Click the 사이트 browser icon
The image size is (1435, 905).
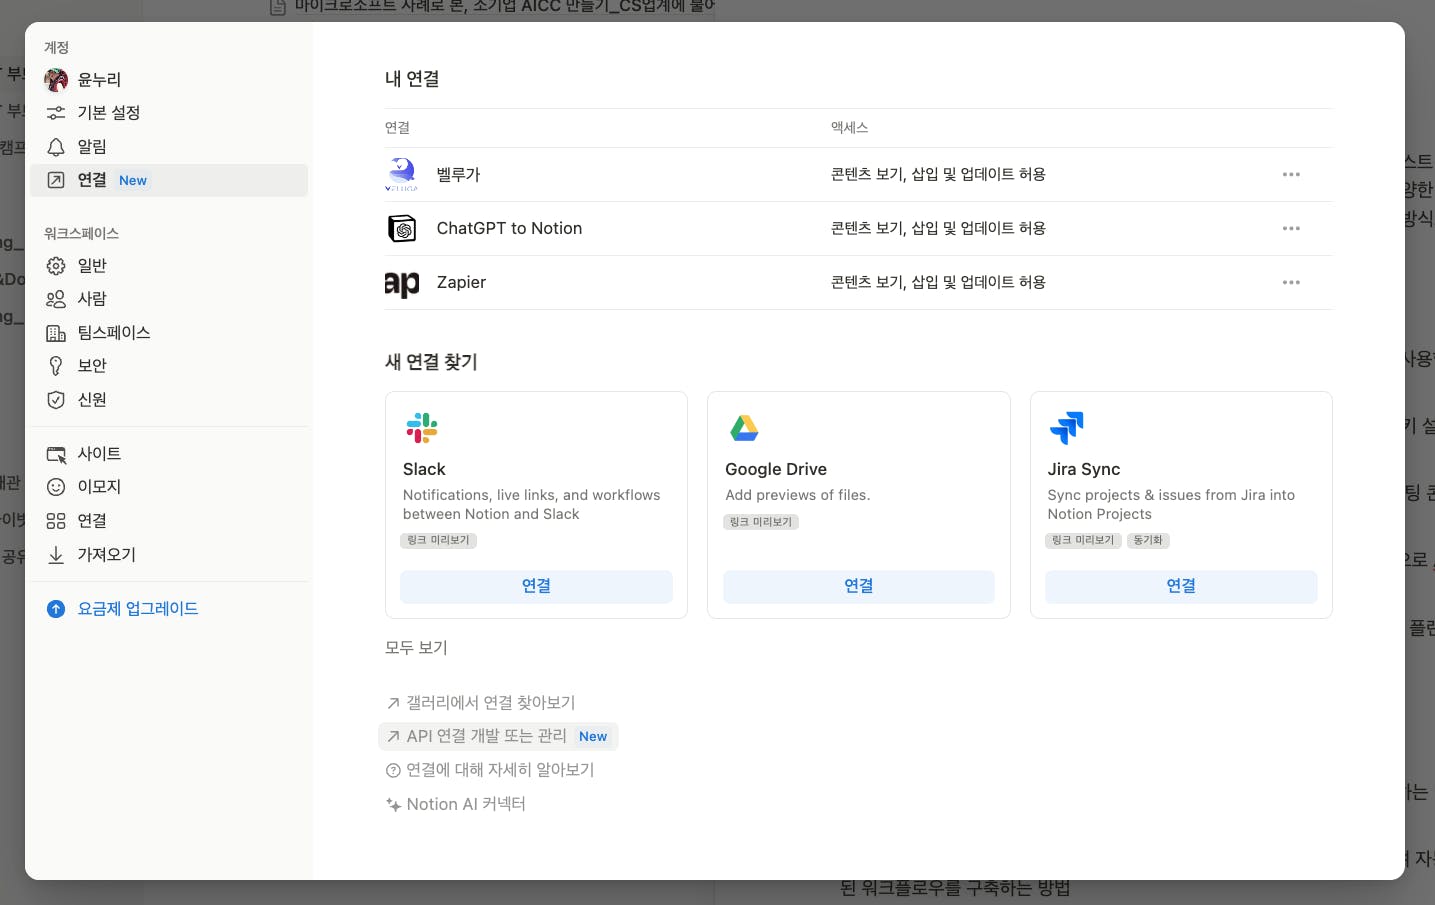56,454
